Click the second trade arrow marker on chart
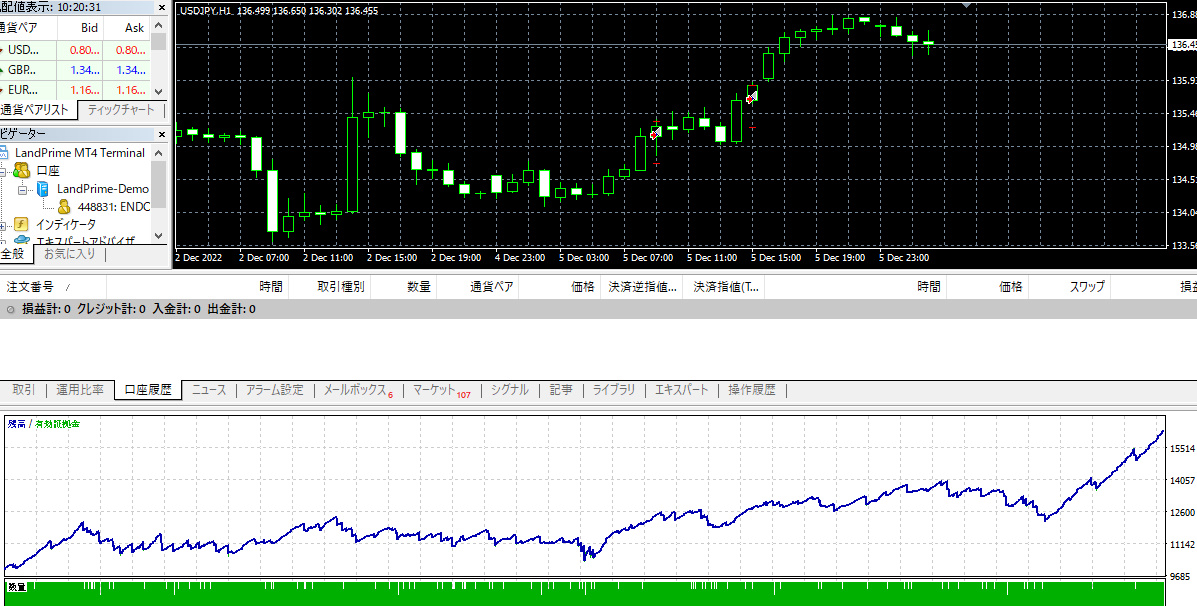 (752, 97)
